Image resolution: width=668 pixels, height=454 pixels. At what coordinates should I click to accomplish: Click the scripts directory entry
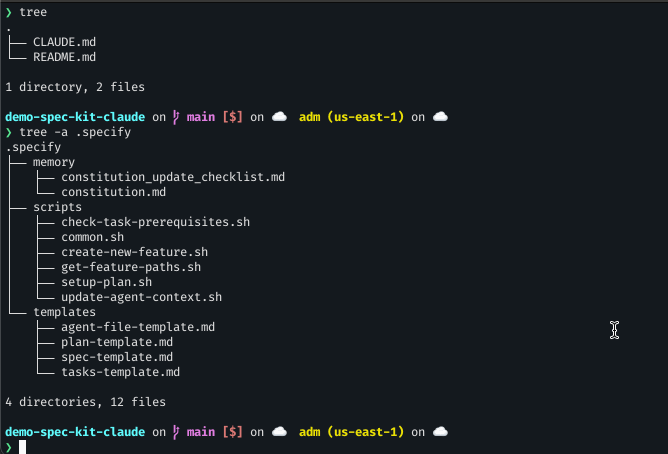point(57,207)
